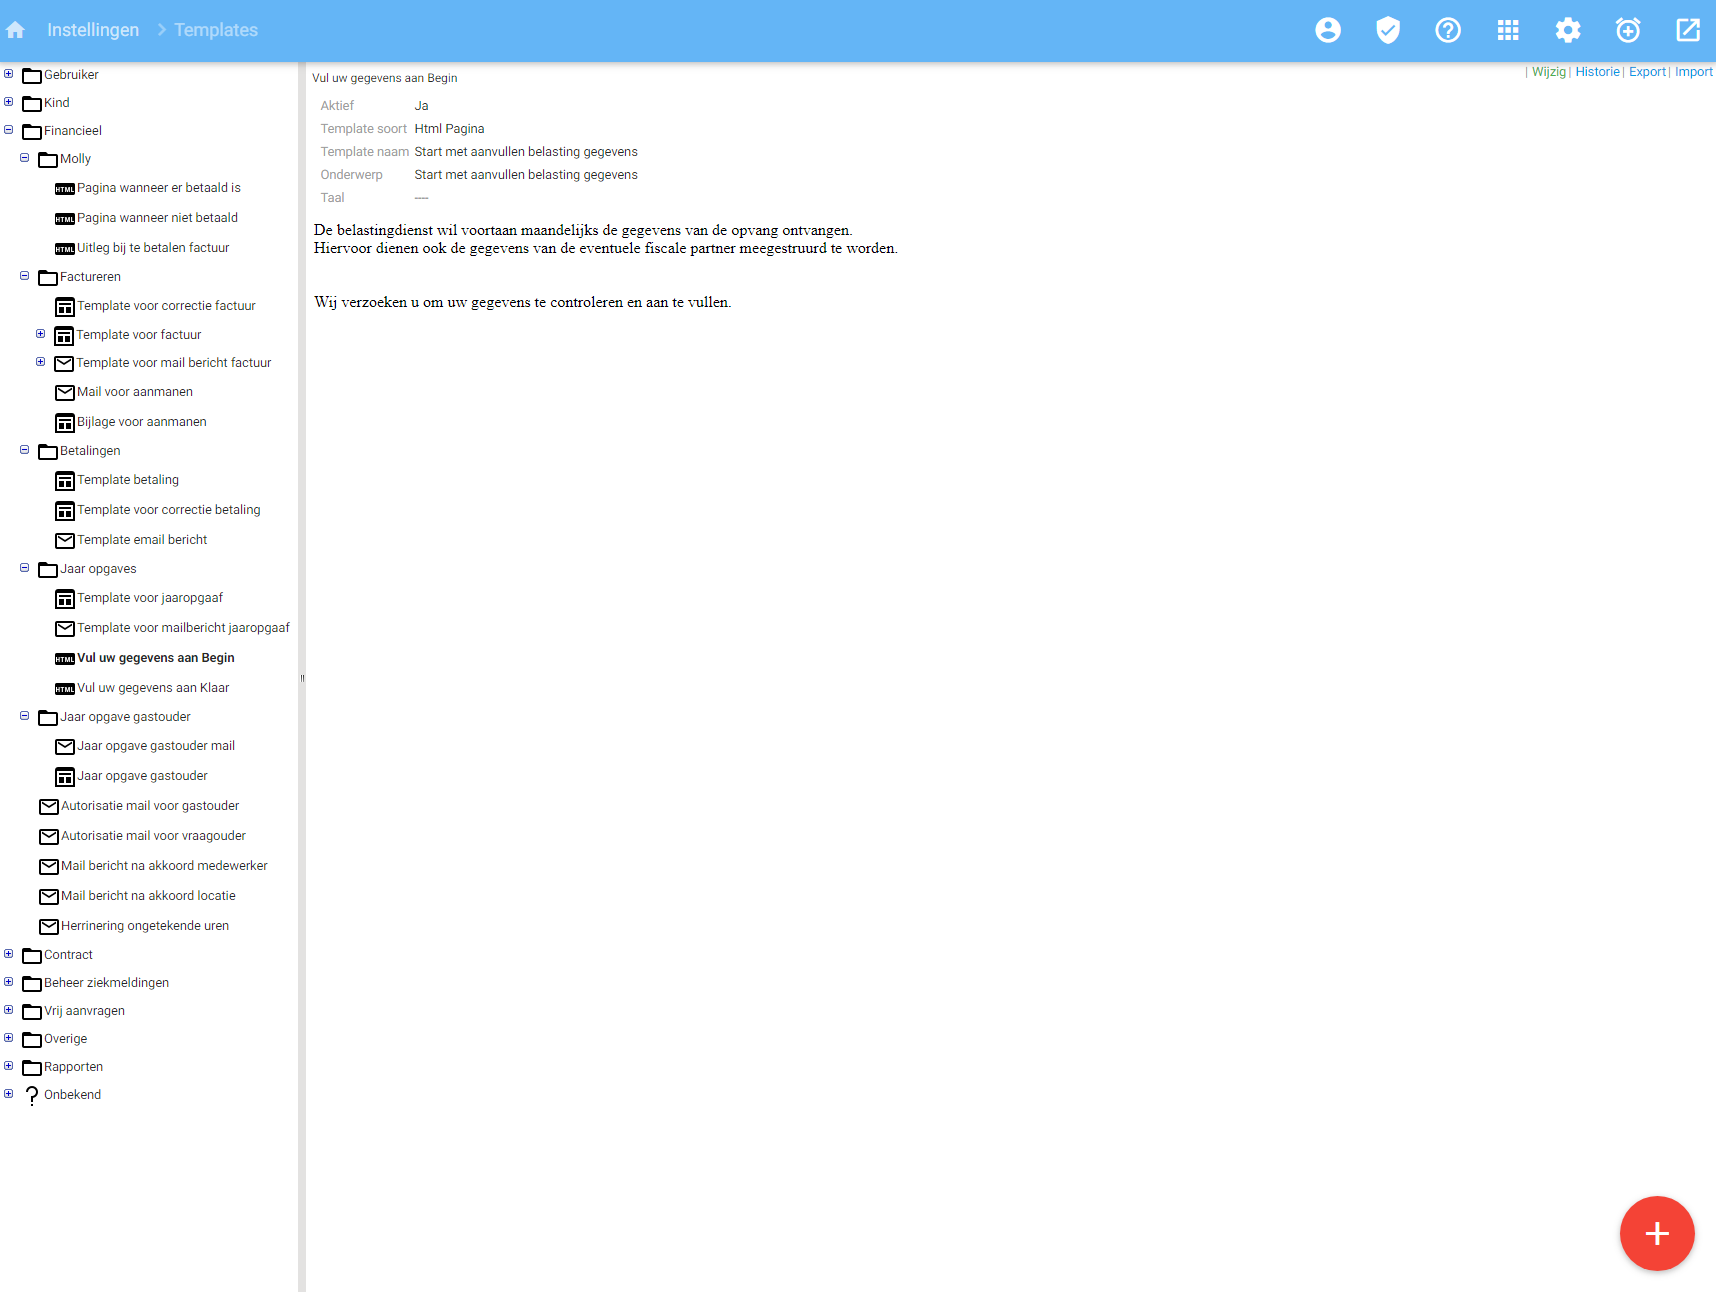Select 'Autorisatie mail voor gastouder'
Viewport: 1716px width, 1292px height.
point(150,806)
